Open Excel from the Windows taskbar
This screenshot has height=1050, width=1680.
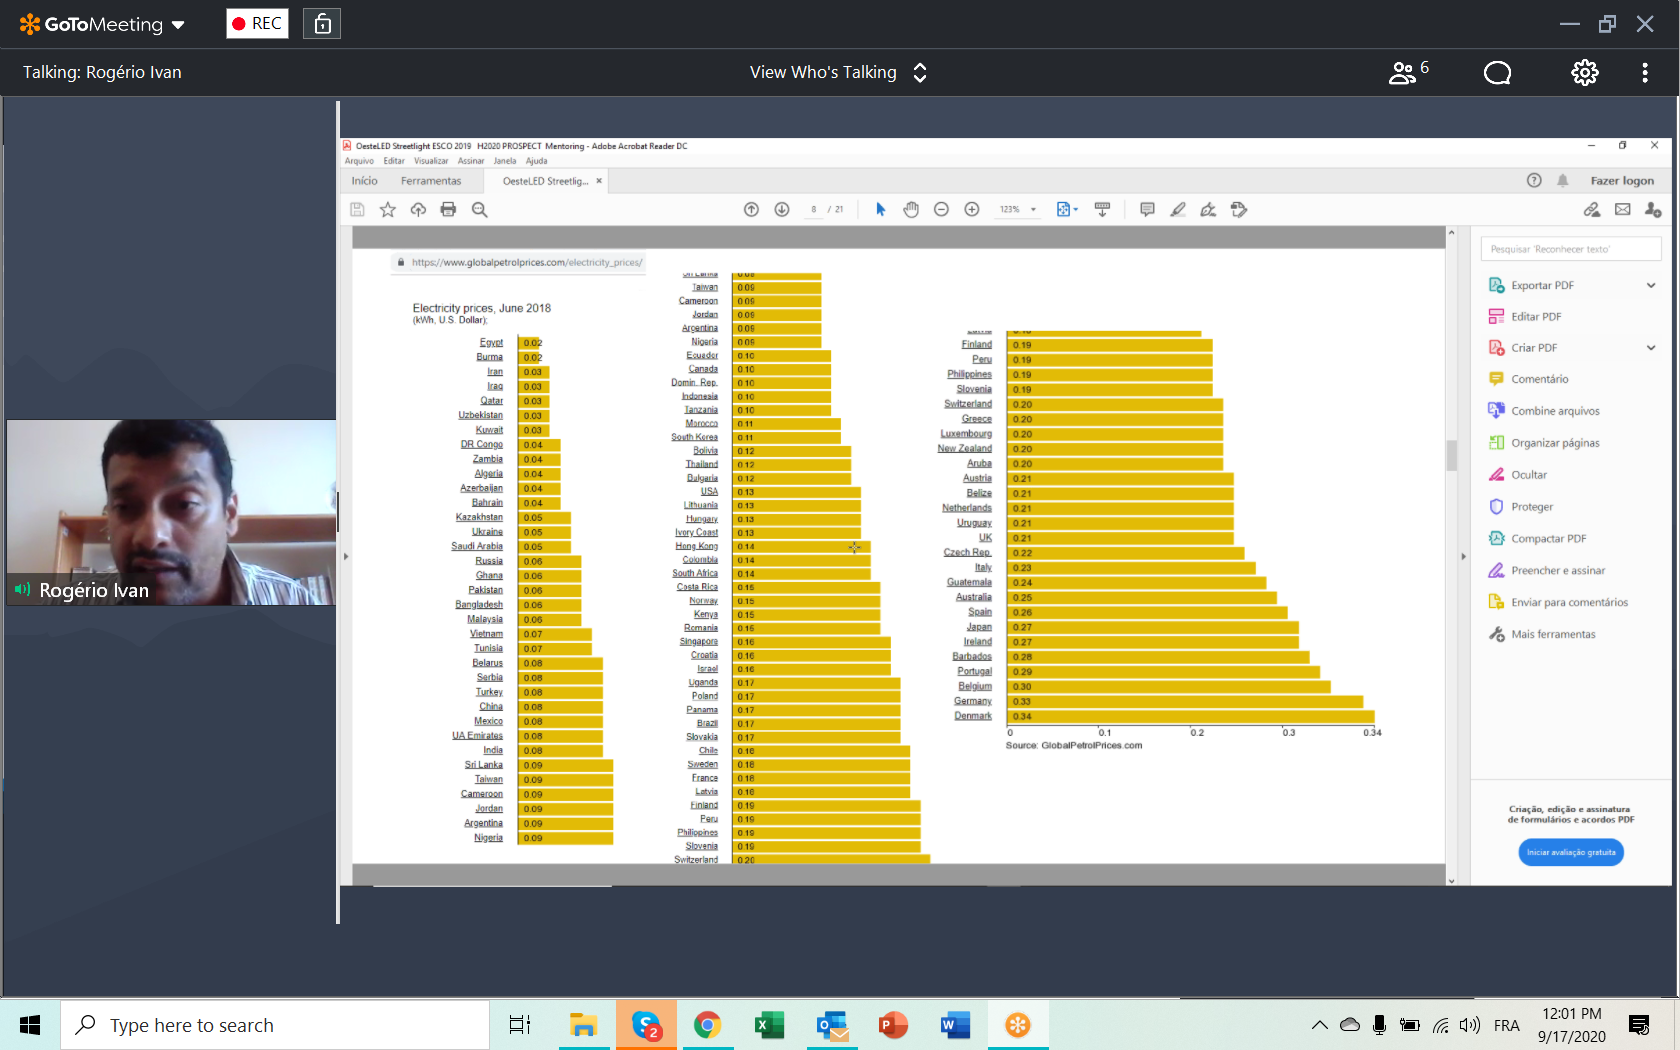point(769,1025)
